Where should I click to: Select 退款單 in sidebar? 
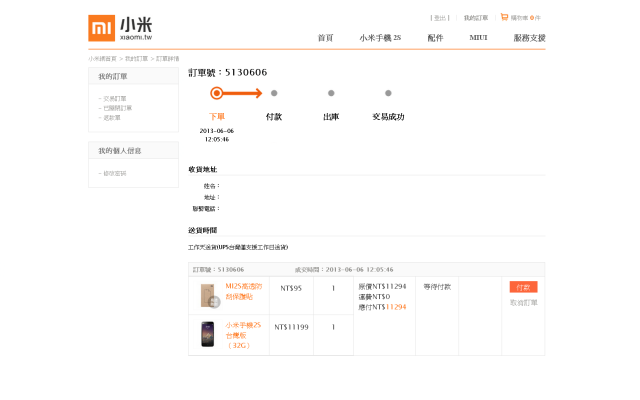coord(111,118)
